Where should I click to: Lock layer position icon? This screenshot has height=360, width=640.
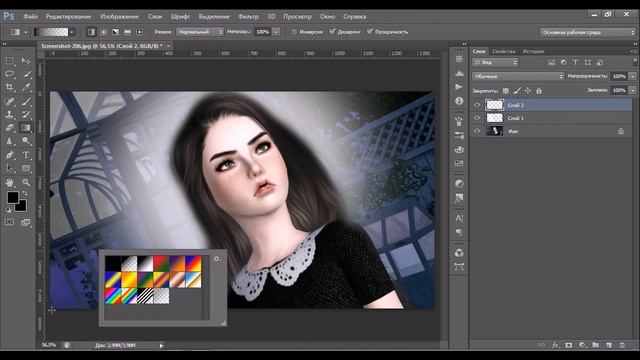528,91
